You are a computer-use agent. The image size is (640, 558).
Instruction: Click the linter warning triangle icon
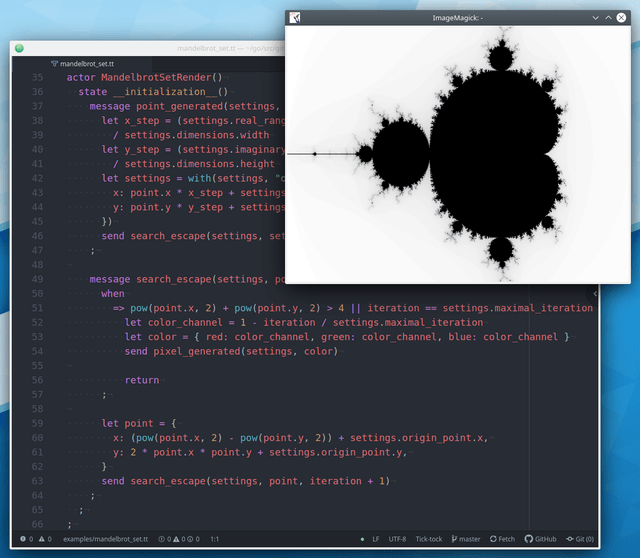[42, 539]
